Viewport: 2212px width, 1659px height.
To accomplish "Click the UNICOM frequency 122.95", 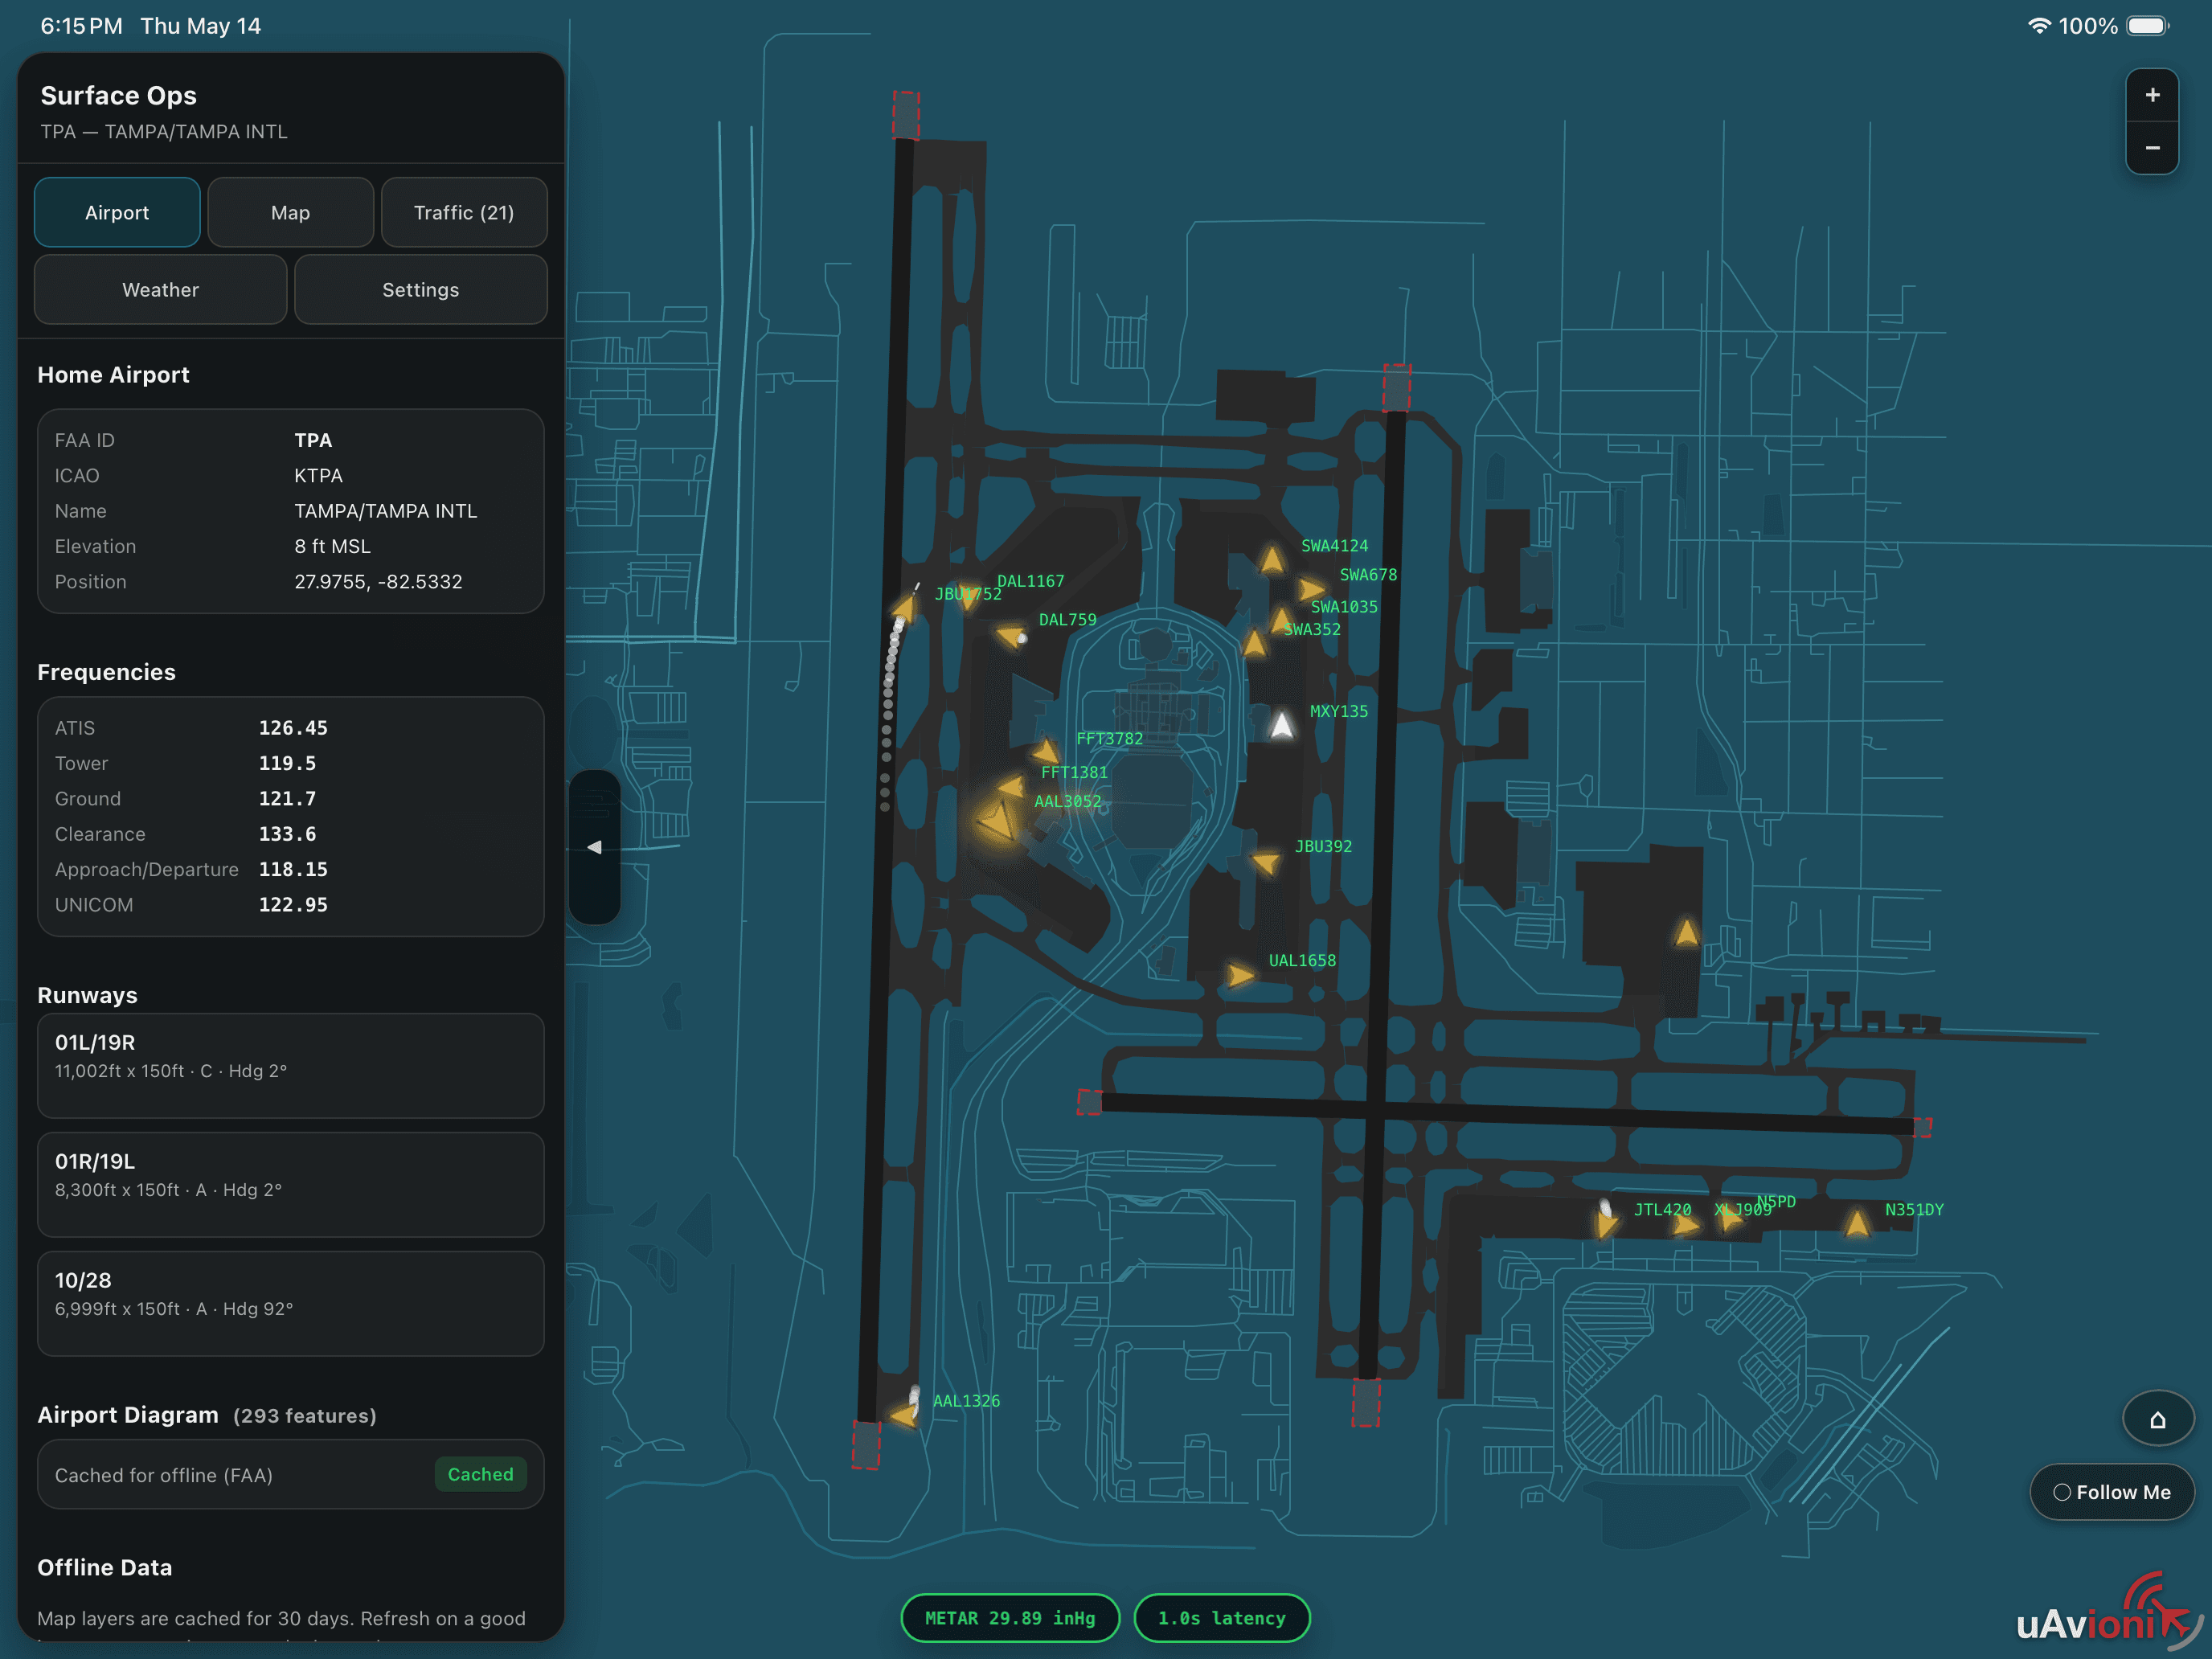I will click(x=293, y=904).
